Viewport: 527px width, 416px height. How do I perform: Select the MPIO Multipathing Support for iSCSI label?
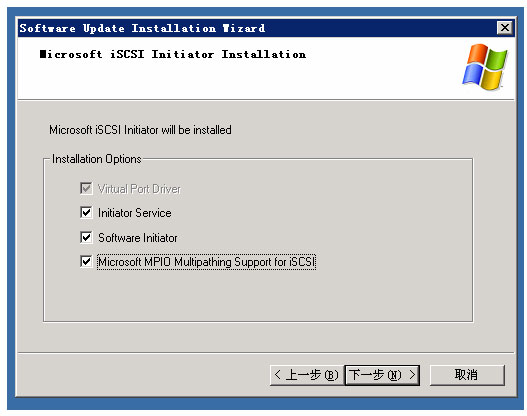(206, 262)
